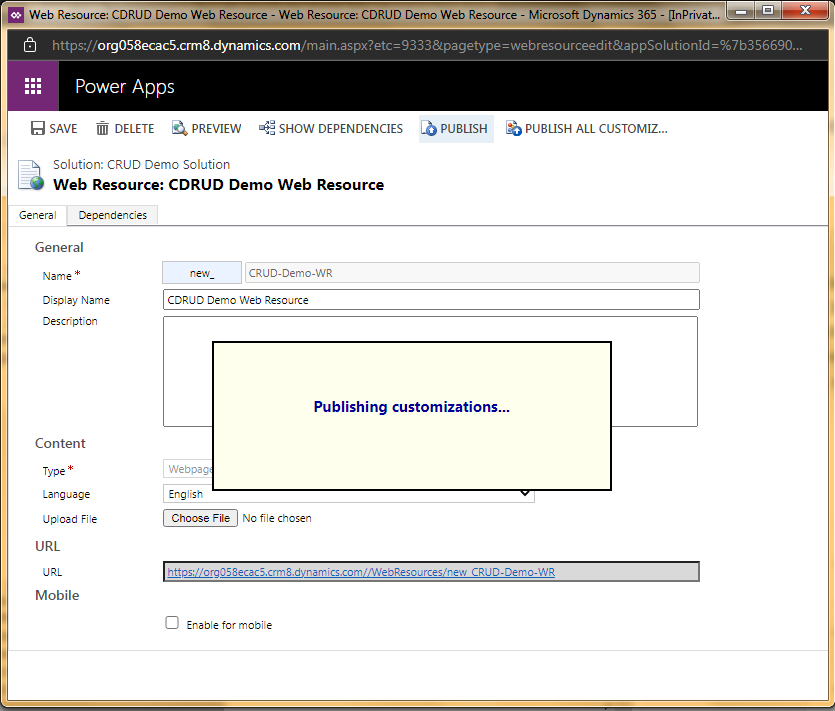Minimize the browser window
The image size is (835, 711).
(x=741, y=11)
